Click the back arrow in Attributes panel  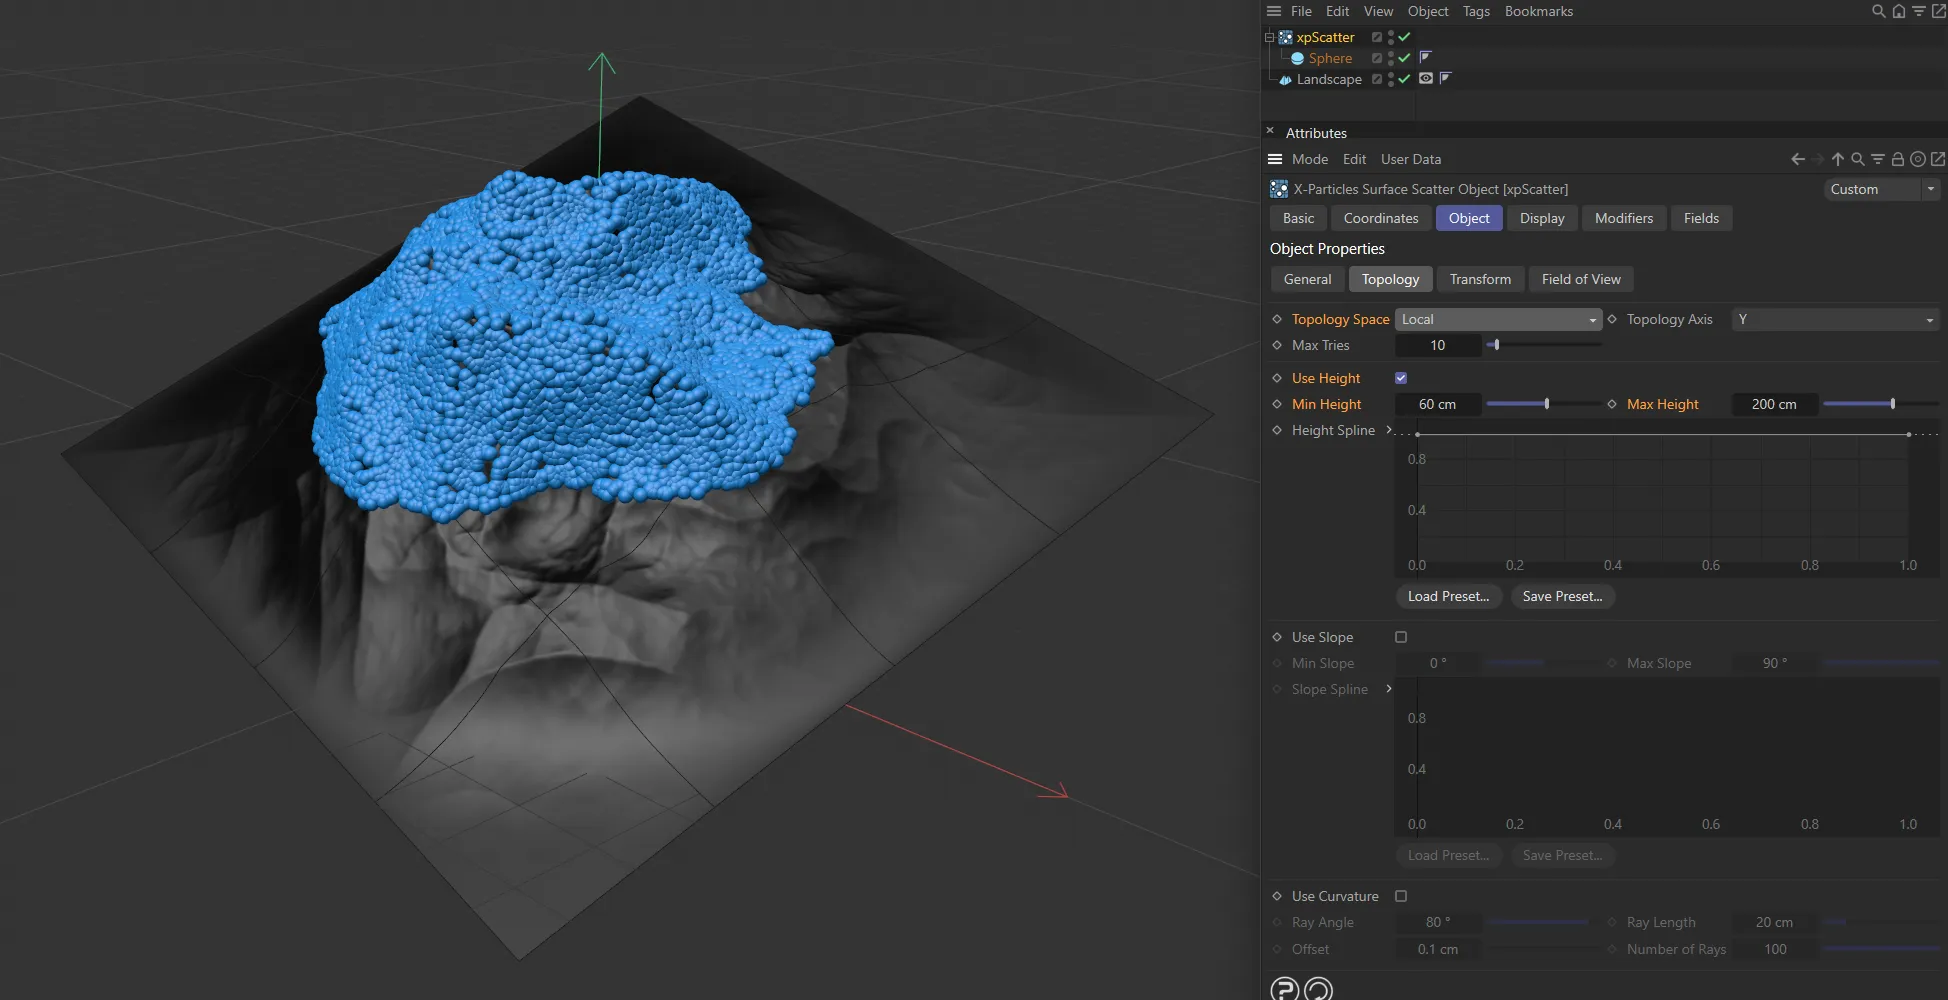pos(1796,159)
